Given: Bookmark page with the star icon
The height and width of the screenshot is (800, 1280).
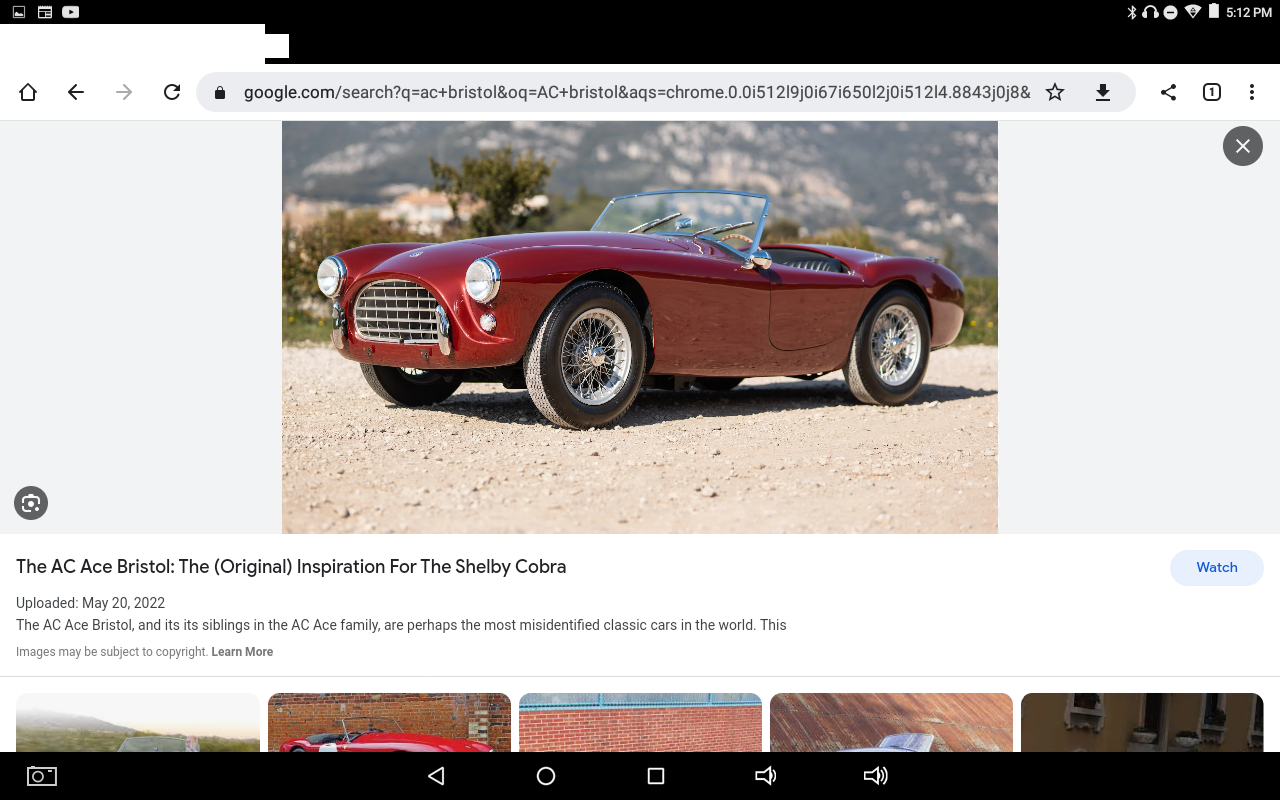Looking at the screenshot, I should coord(1055,92).
